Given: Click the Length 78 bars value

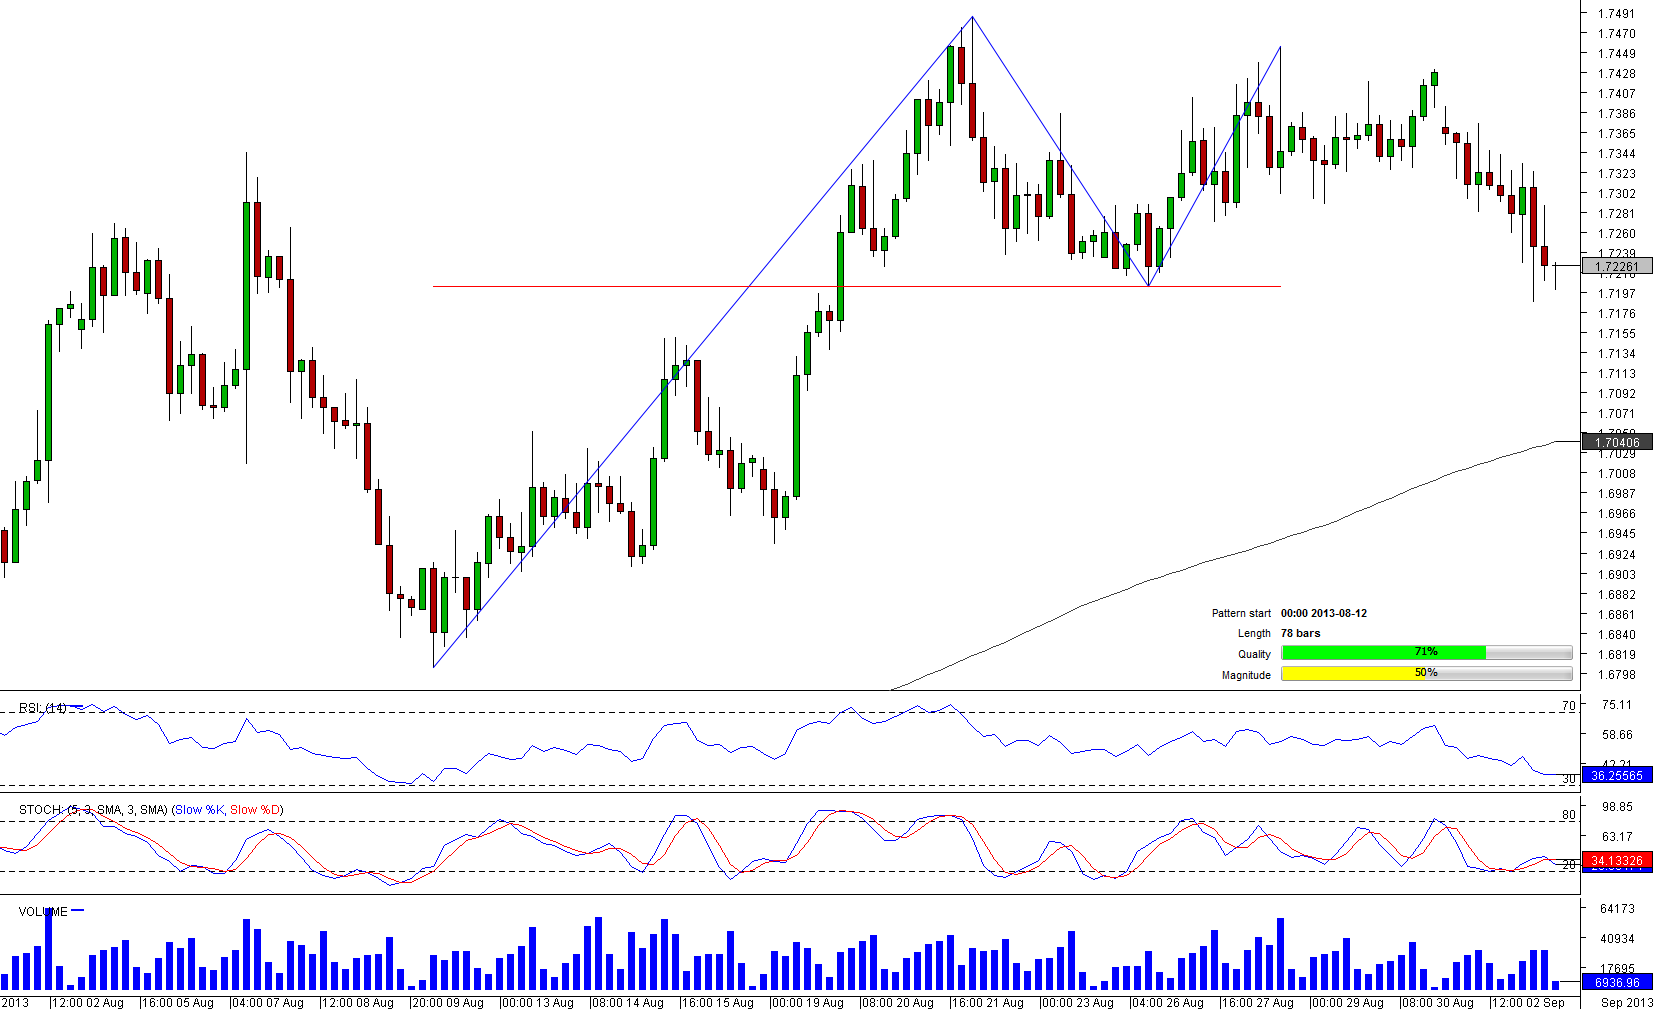Looking at the screenshot, I should tap(1301, 633).
